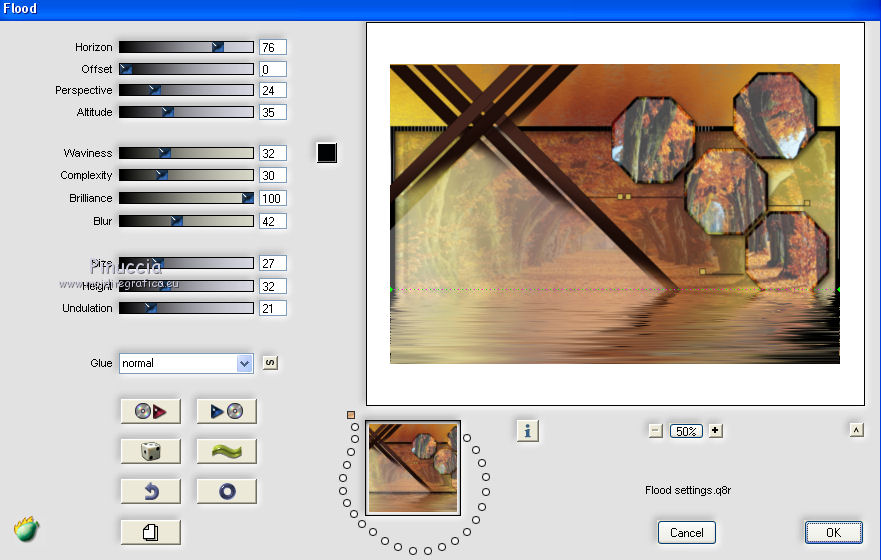Click the orange square memory dot marker
Screen dimensions: 881x560
point(351,415)
